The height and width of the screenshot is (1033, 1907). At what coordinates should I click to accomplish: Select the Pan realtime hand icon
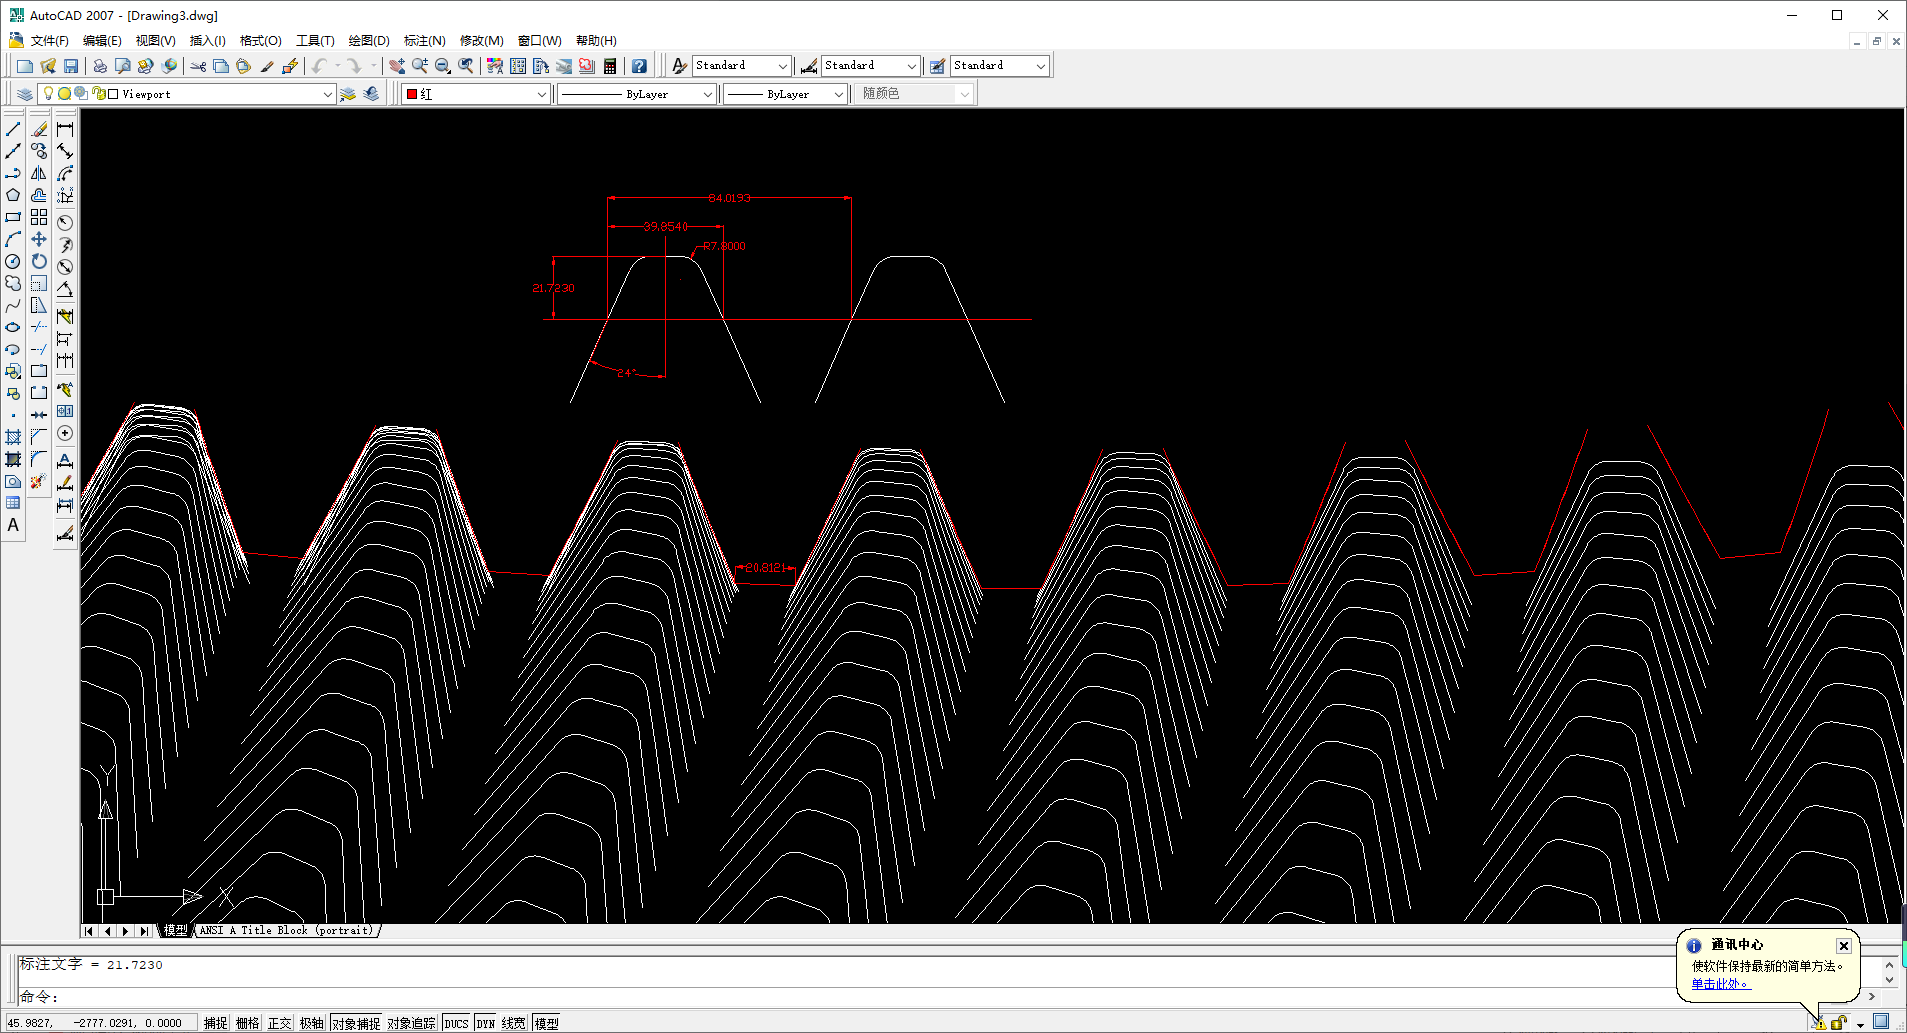[x=397, y=66]
